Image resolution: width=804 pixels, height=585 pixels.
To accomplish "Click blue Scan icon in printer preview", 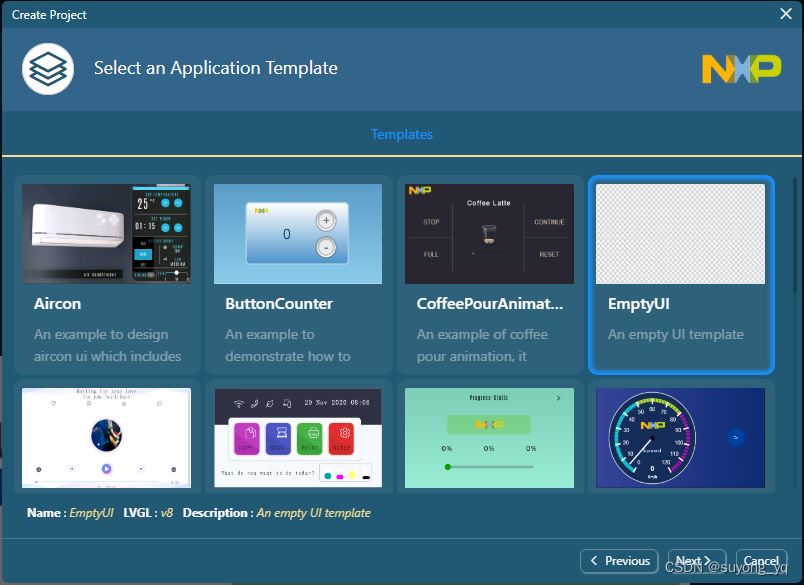I will pyautogui.click(x=278, y=439).
